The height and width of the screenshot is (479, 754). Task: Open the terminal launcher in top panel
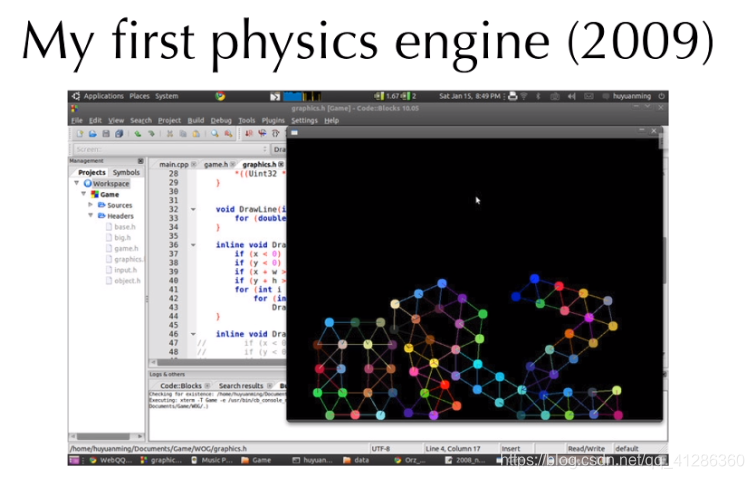[x=275, y=97]
